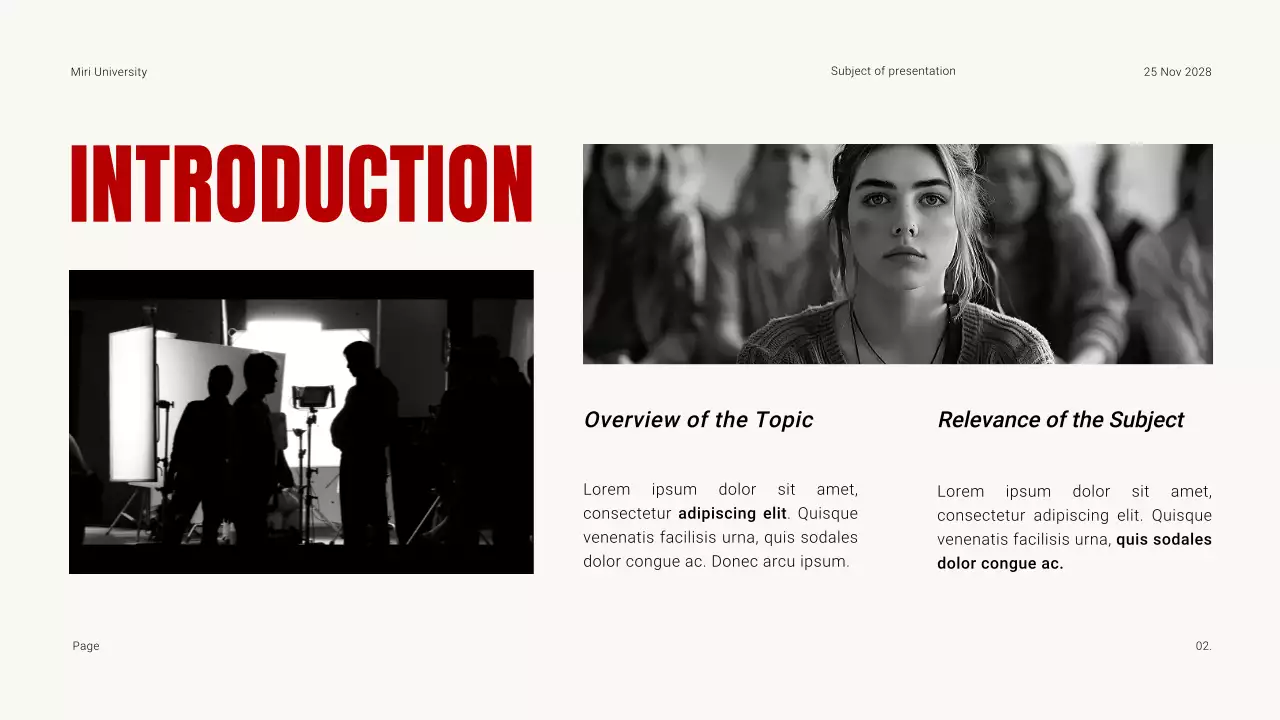Screen dimensions: 1280x720
Task: Select the 02. page number
Action: coord(1203,646)
